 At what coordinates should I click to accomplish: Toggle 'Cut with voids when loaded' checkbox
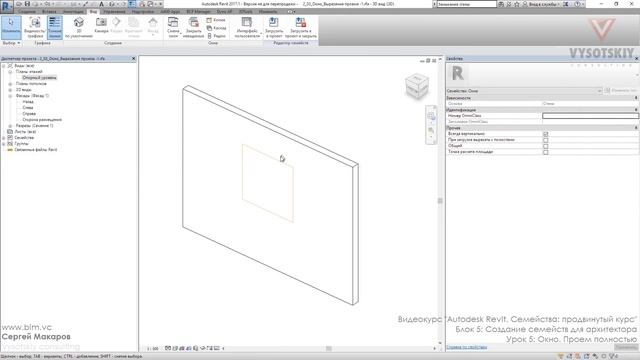545,140
